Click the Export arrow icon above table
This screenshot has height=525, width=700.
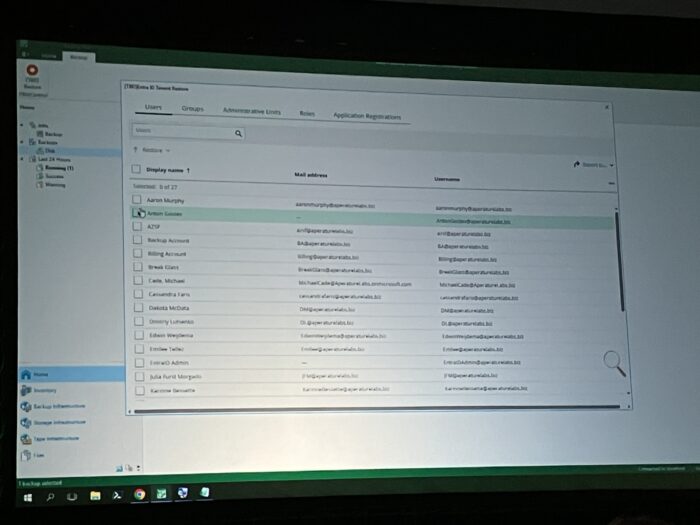576,164
